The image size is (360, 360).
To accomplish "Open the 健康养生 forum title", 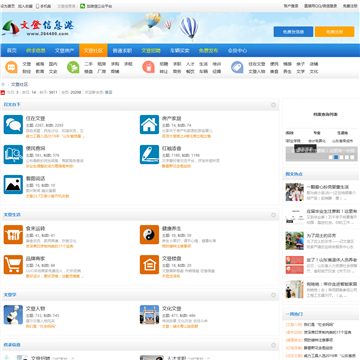I will point(172,228).
